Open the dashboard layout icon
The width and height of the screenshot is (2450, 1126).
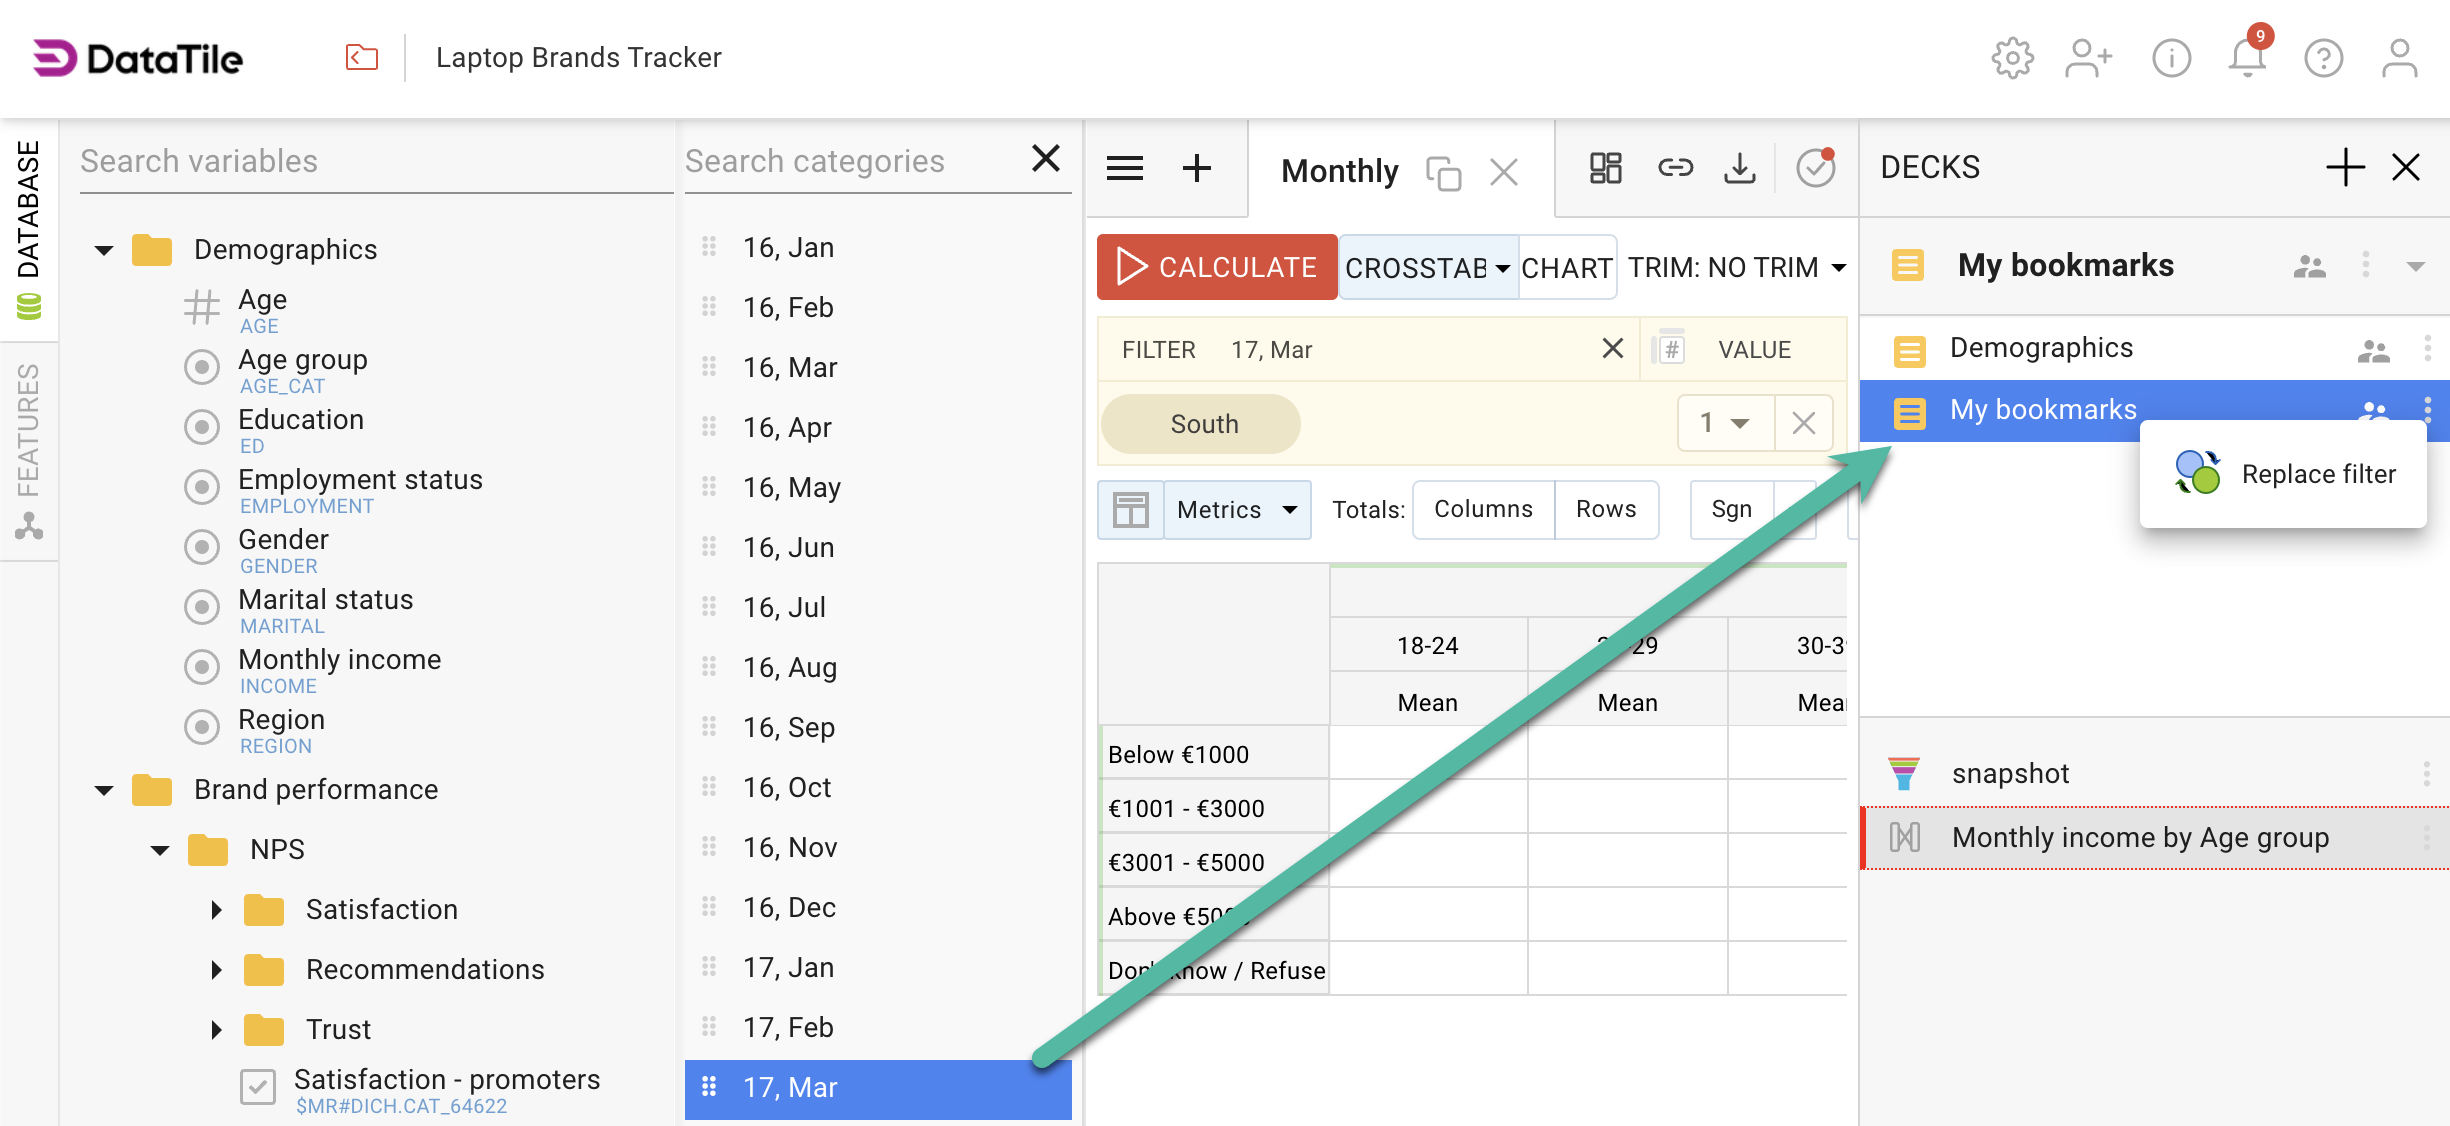pos(1605,168)
